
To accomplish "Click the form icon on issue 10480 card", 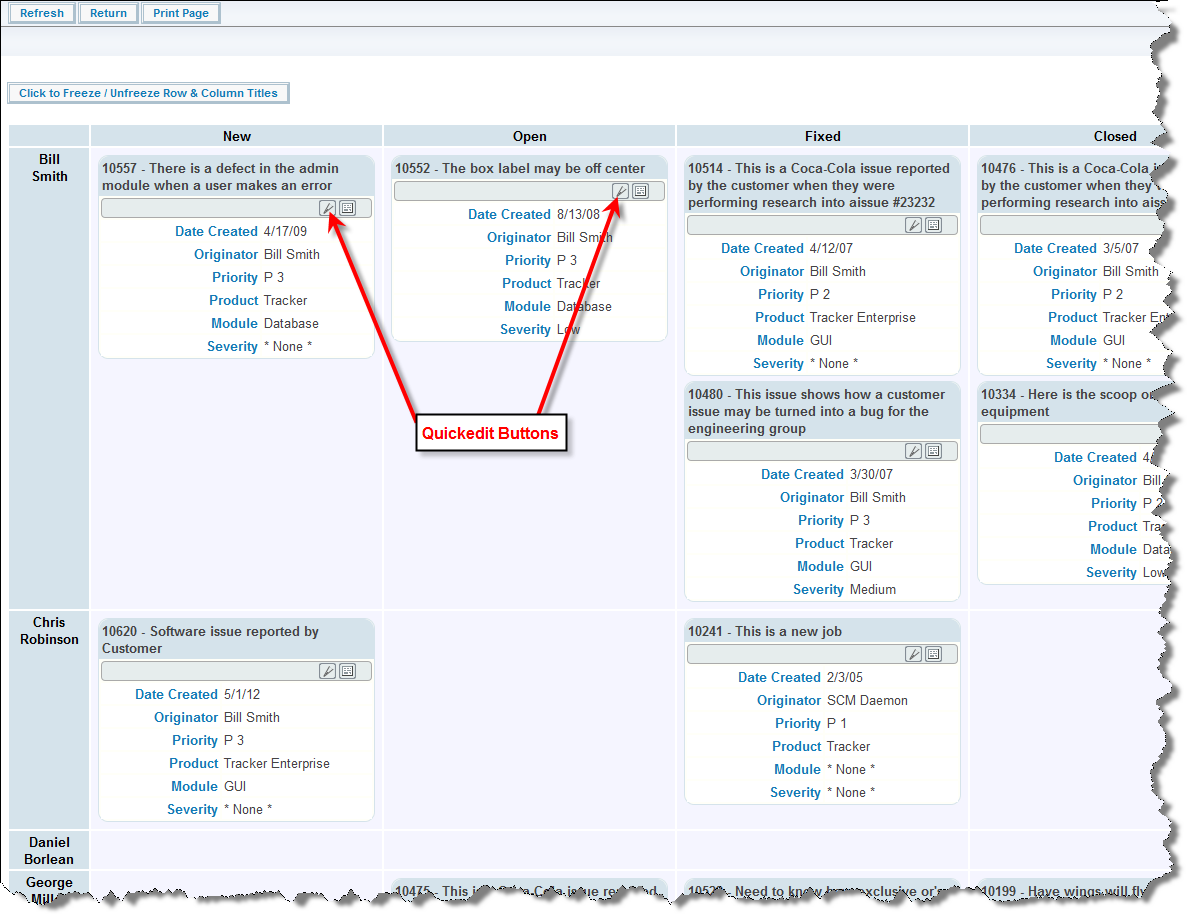I will click(x=933, y=451).
